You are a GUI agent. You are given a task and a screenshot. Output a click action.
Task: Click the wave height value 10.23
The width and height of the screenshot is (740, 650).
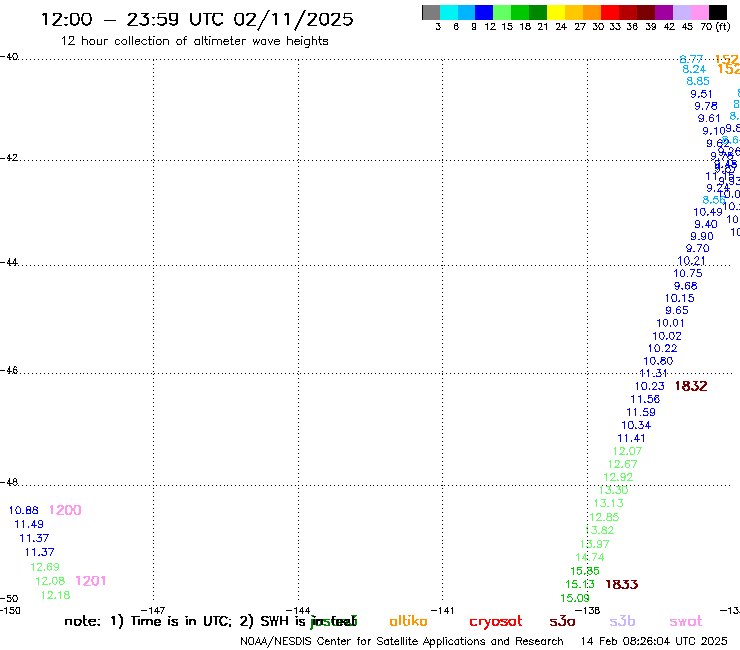[649, 386]
